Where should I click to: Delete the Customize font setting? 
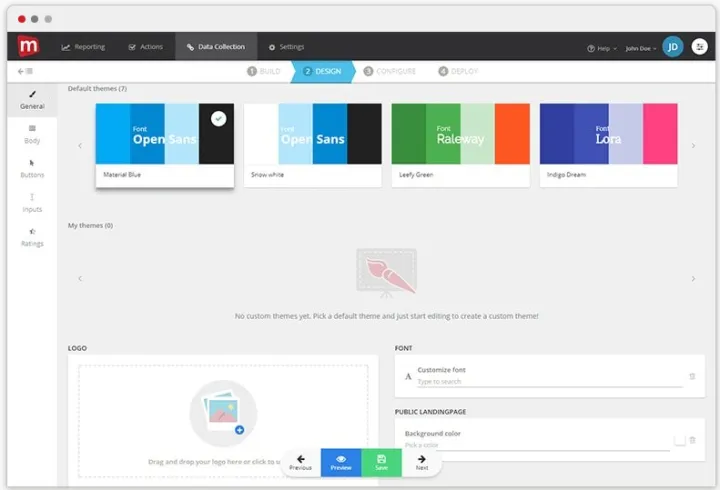[692, 376]
